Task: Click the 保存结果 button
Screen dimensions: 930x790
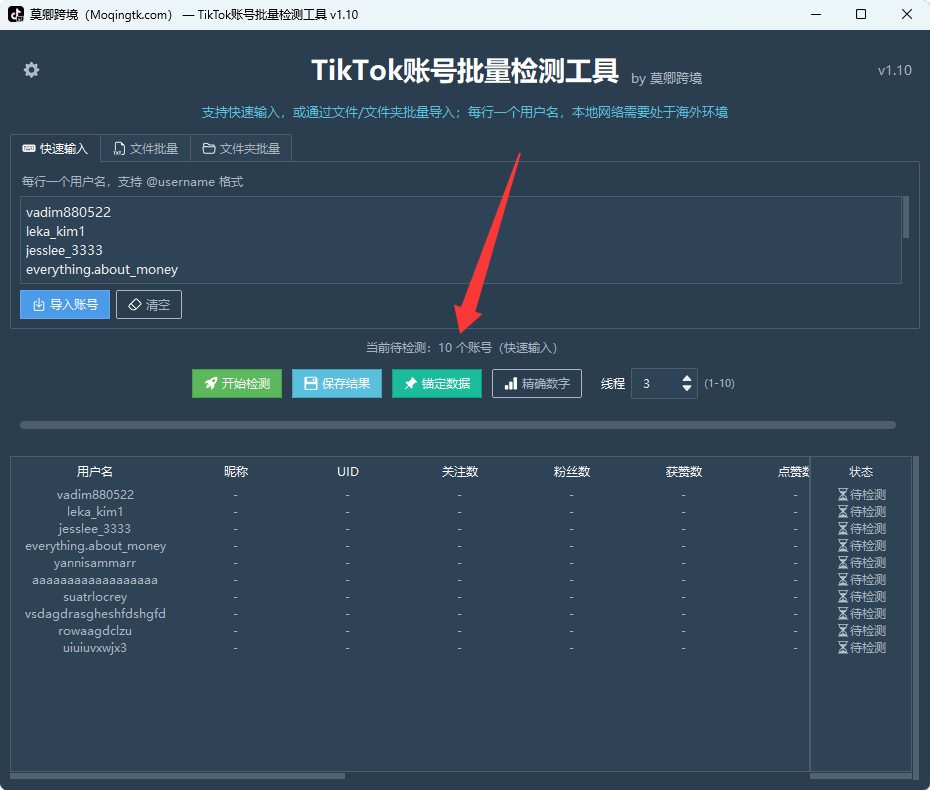Action: [337, 384]
